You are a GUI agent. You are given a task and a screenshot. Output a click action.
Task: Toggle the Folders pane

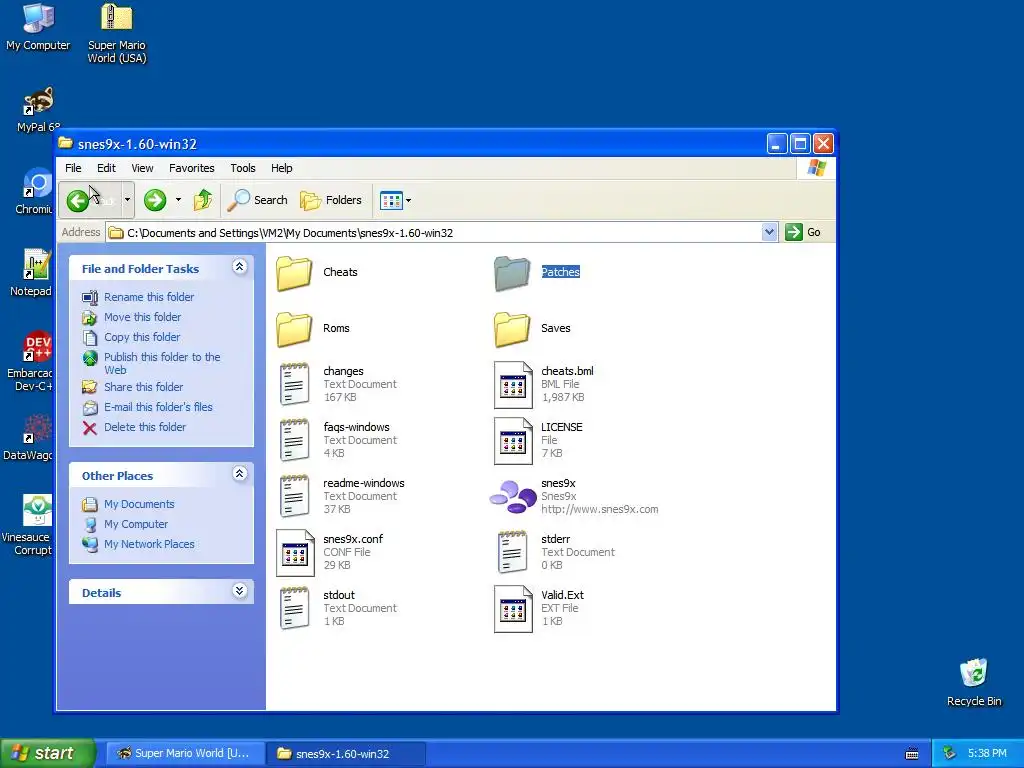coord(330,200)
